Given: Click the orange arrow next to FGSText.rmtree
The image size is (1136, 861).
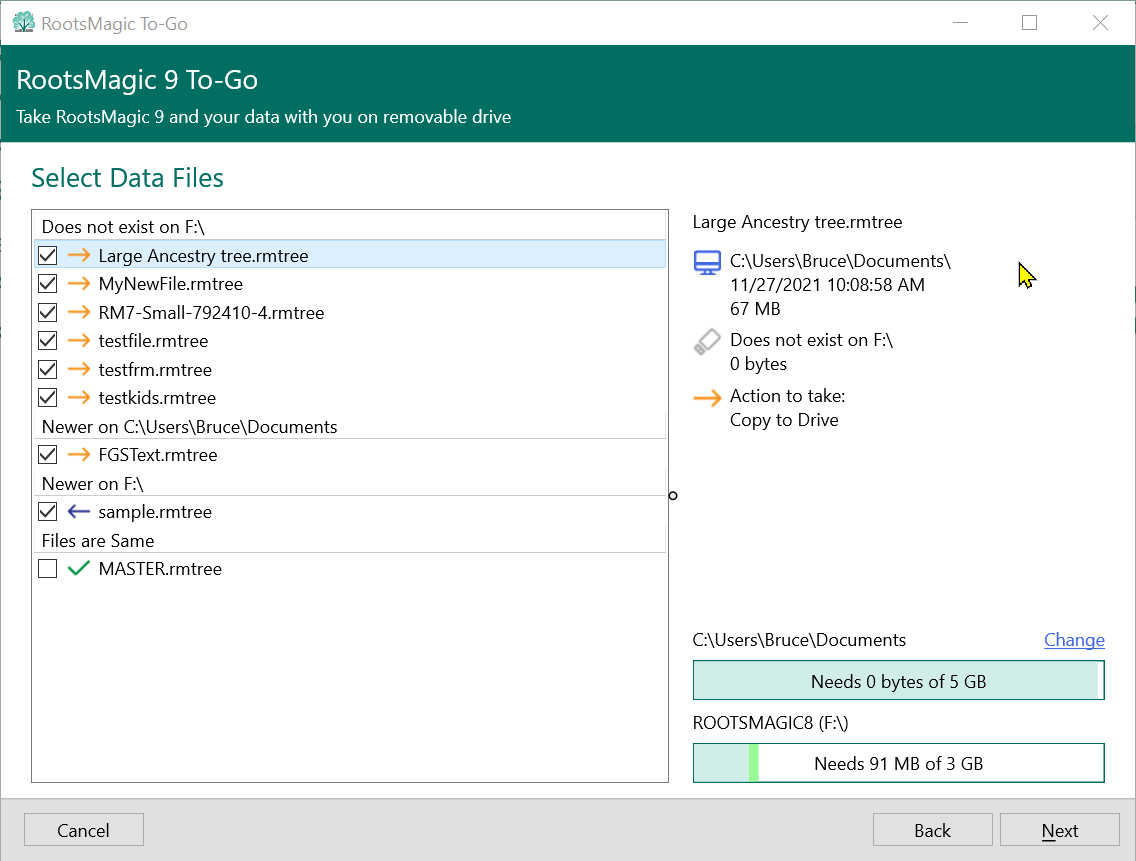Looking at the screenshot, I should pyautogui.click(x=79, y=455).
